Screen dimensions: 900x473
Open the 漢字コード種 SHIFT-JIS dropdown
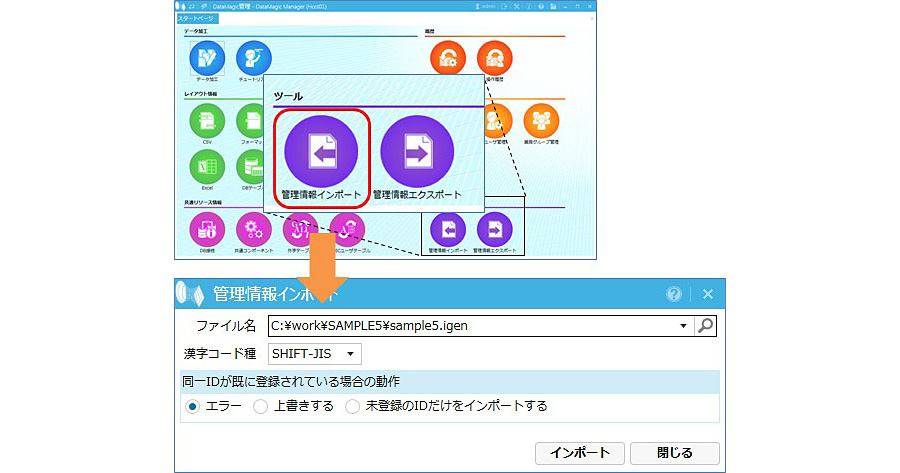[315, 353]
